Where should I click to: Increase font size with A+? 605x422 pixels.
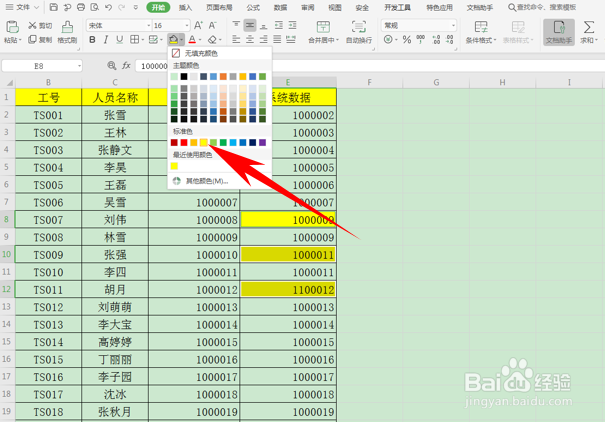click(x=198, y=25)
